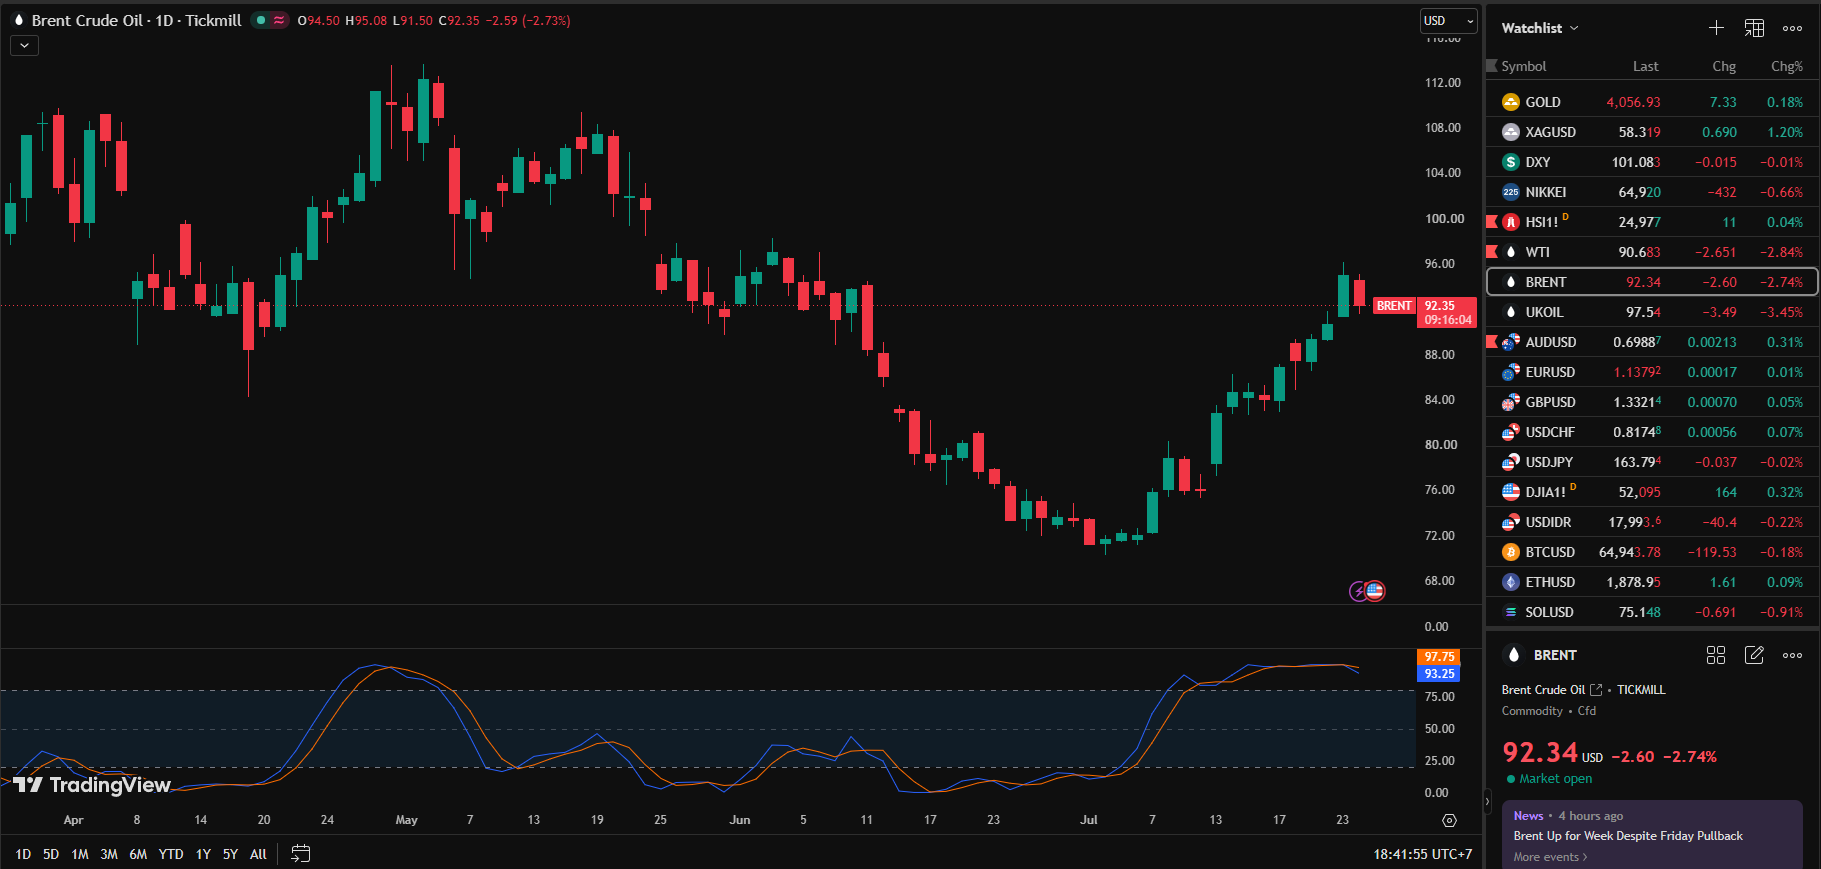Screen dimensions: 1821x869
Task: Open the Watchlist name dropdown
Action: 1540,28
